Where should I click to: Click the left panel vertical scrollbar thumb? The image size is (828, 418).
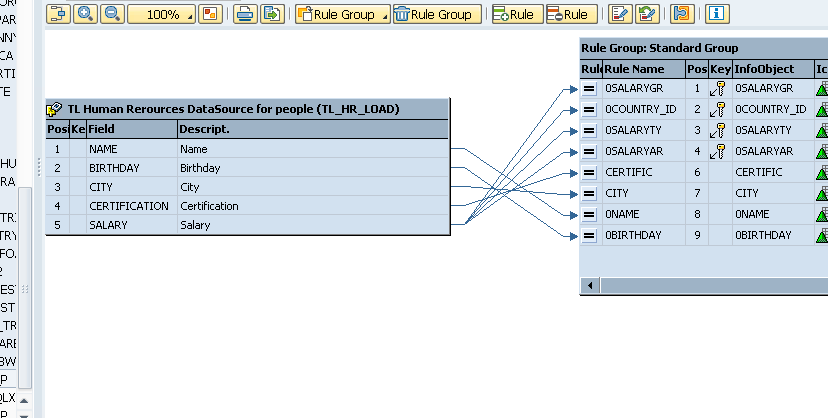point(25,288)
